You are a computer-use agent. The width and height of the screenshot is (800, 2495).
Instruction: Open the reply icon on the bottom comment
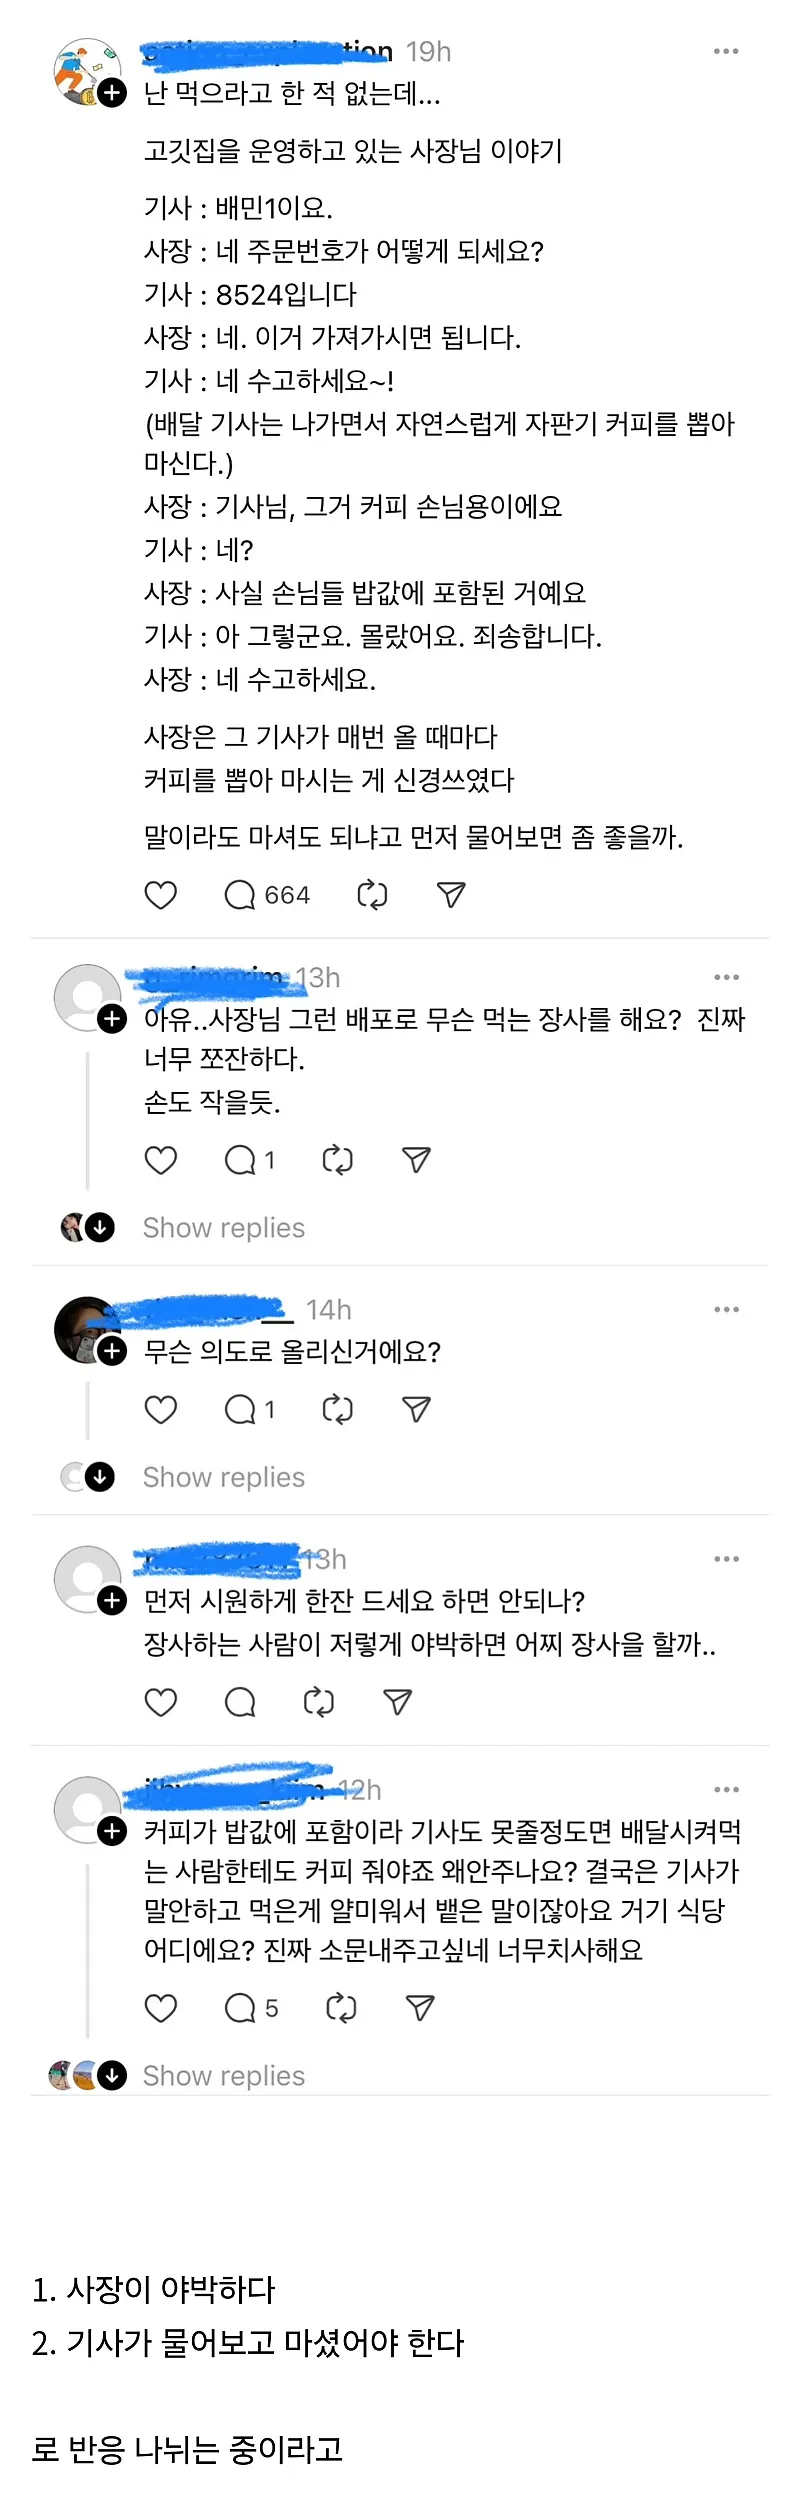coord(239,2007)
